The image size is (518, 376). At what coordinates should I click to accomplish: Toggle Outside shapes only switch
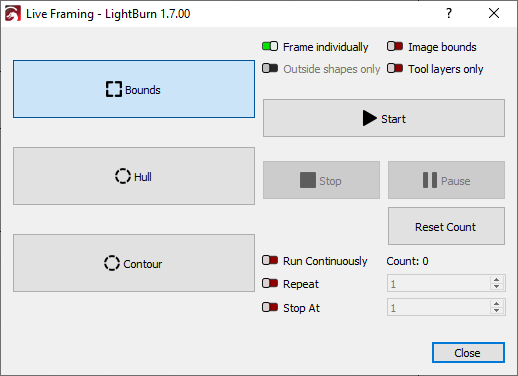tap(270, 68)
